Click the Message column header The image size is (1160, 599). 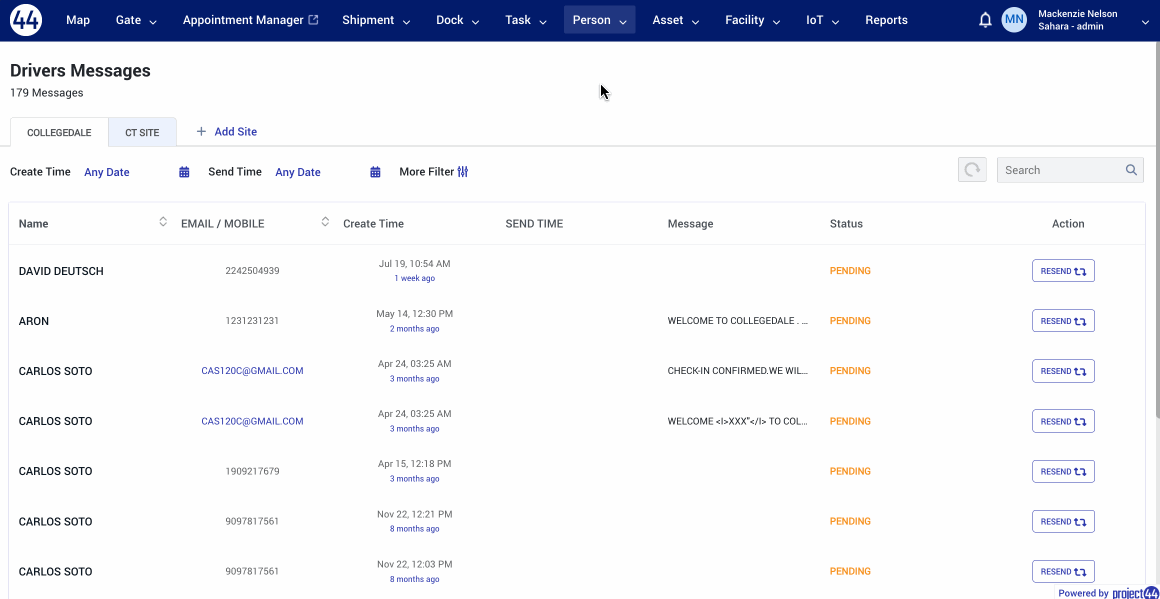click(690, 223)
